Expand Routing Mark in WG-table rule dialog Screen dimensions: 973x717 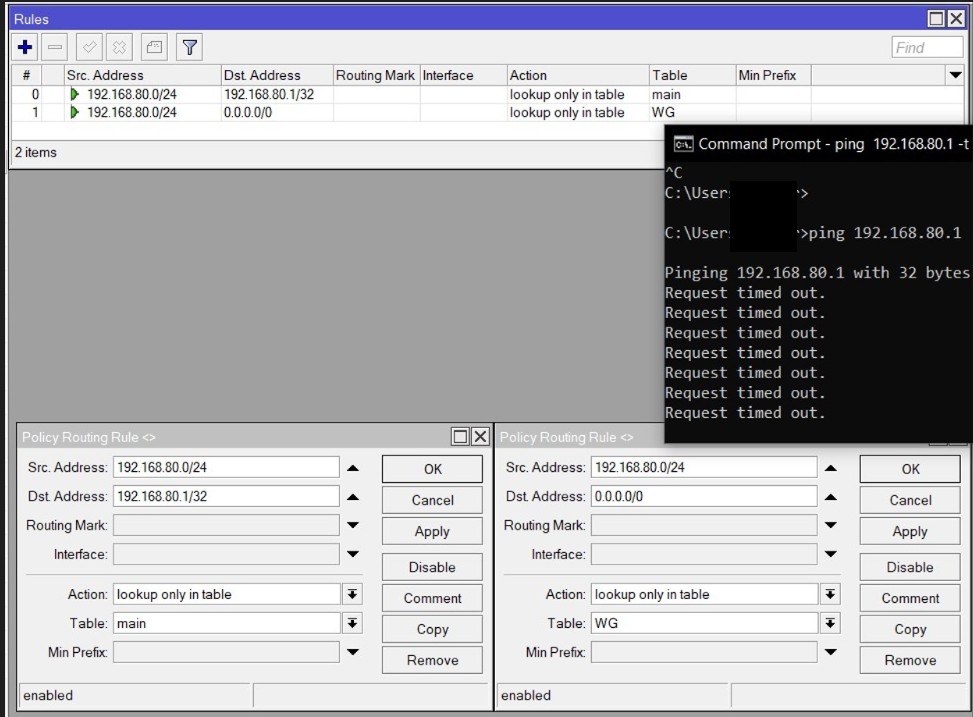(831, 525)
